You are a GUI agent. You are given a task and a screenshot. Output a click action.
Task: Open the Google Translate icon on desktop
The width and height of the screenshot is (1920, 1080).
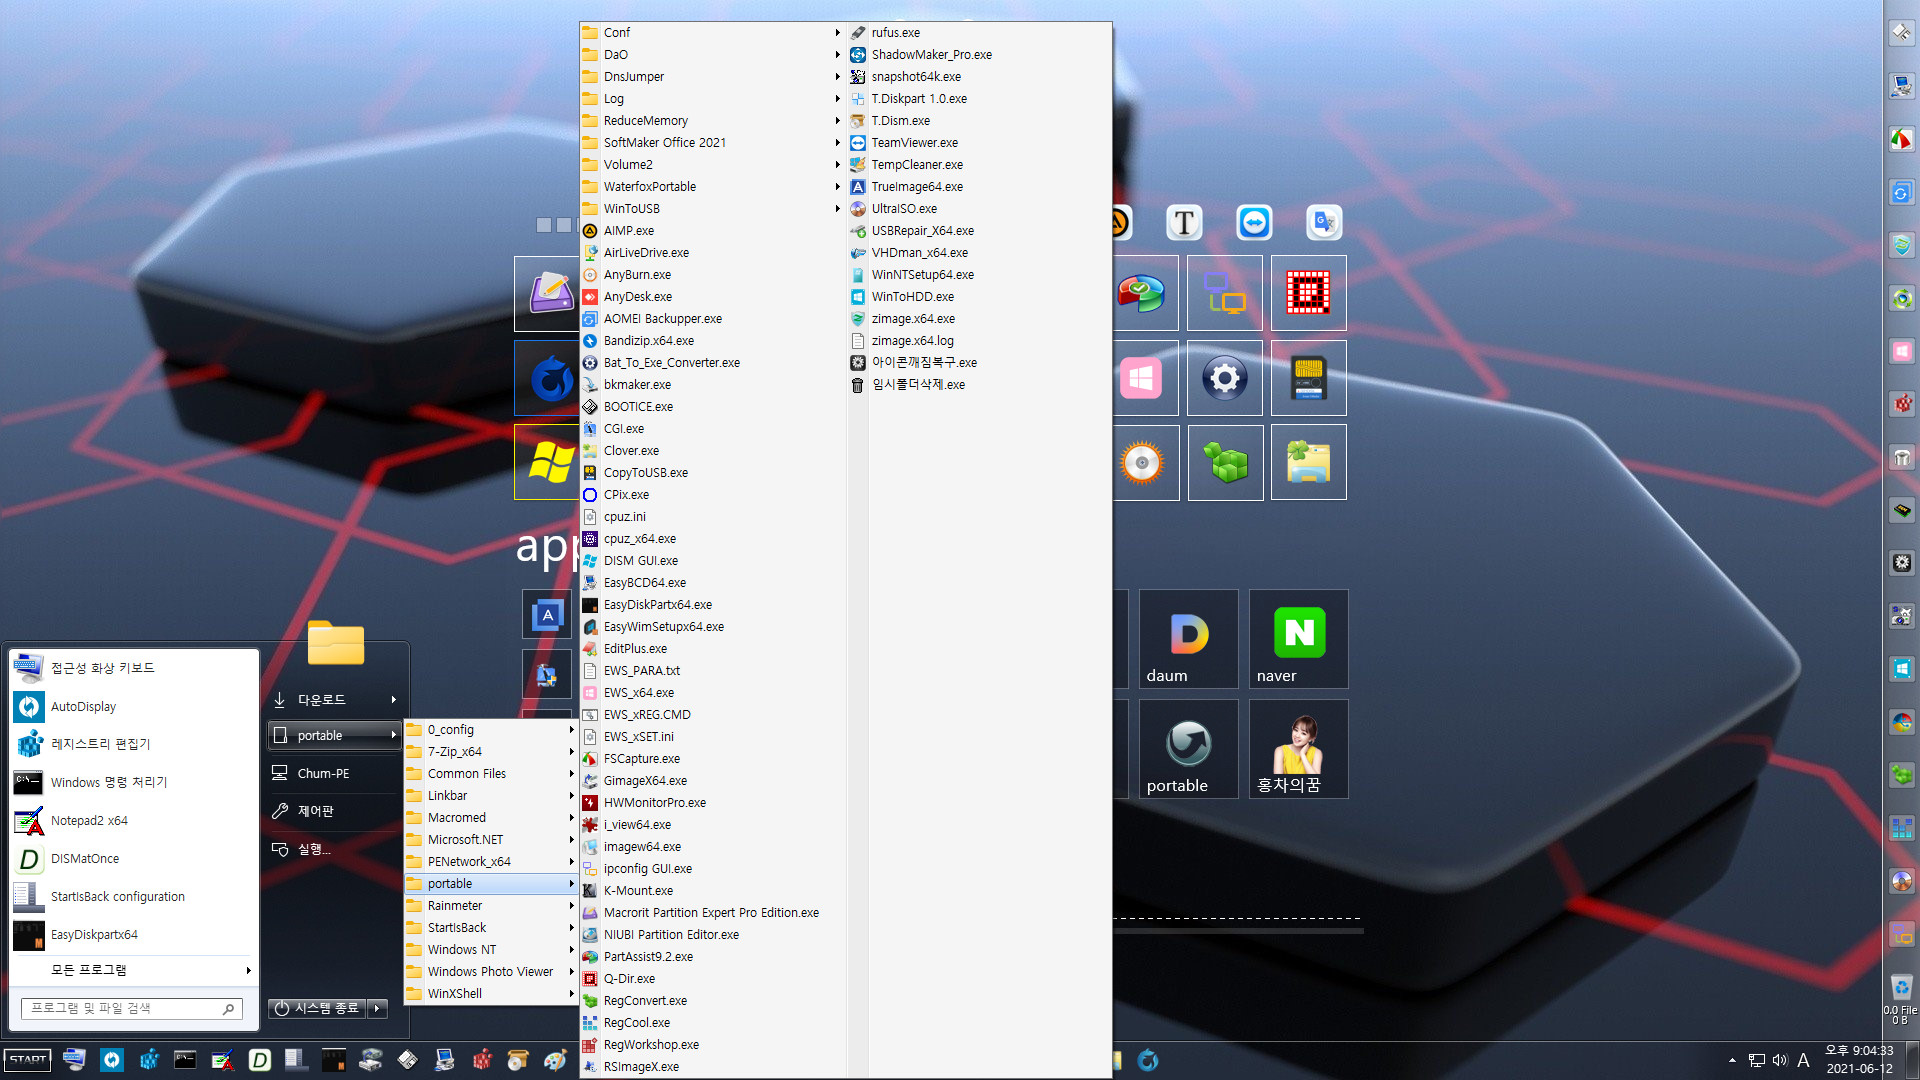[x=1324, y=222]
